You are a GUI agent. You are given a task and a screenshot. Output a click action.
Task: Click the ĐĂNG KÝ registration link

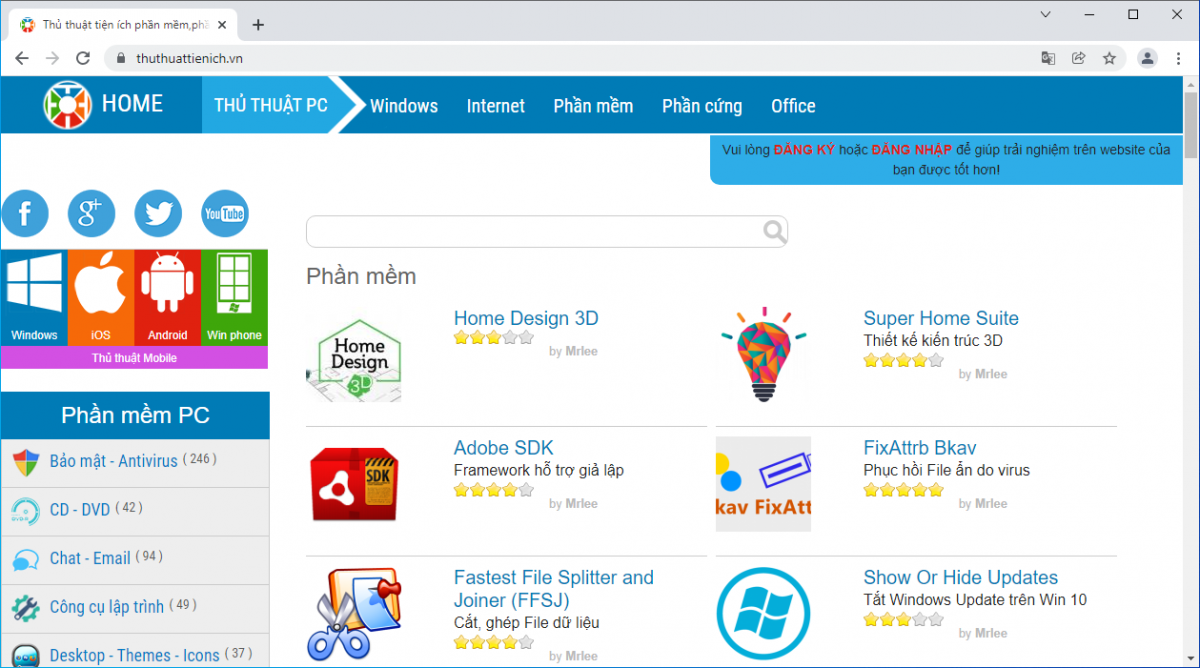click(x=804, y=149)
